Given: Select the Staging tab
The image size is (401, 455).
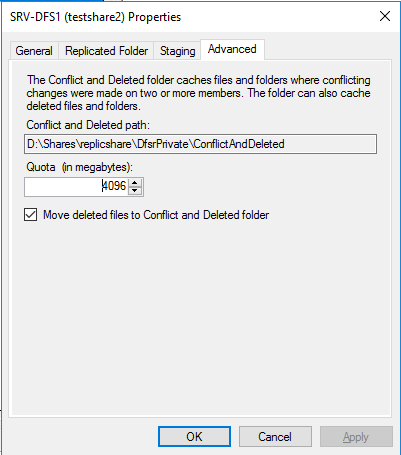Looking at the screenshot, I should coord(177,51).
